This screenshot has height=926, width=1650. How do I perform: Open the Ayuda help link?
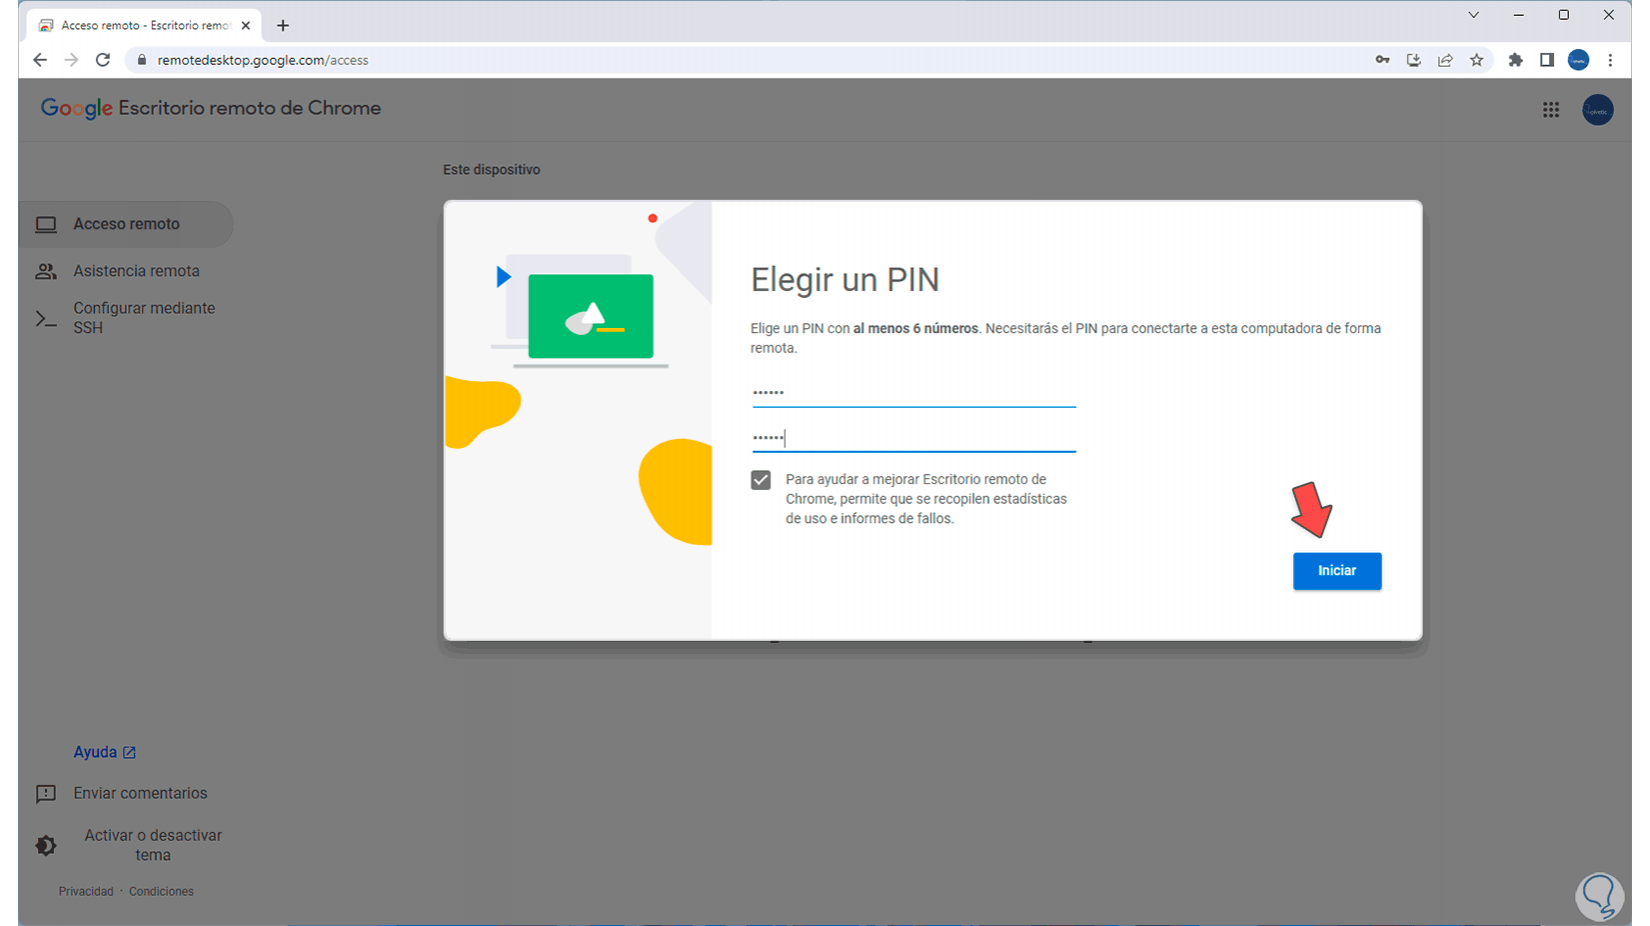[x=104, y=752]
